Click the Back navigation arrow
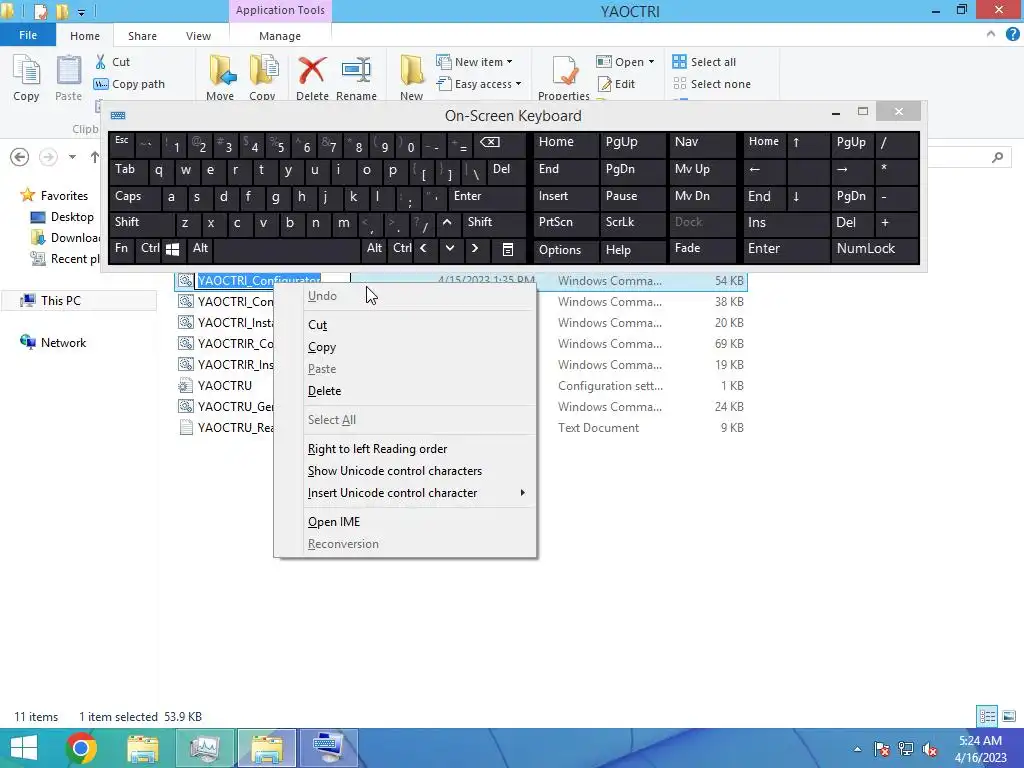Image resolution: width=1024 pixels, height=768 pixels. 20,157
